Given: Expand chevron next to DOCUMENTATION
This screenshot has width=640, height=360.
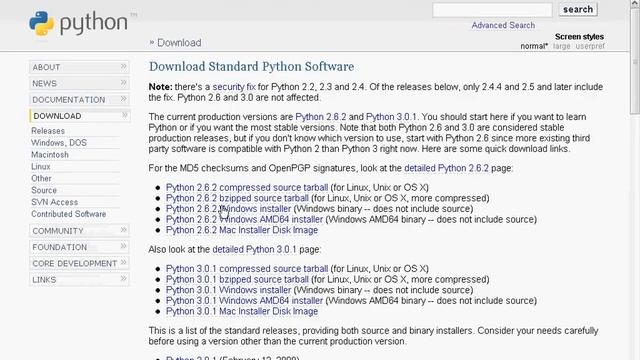Looking at the screenshot, I should click(x=124, y=99).
